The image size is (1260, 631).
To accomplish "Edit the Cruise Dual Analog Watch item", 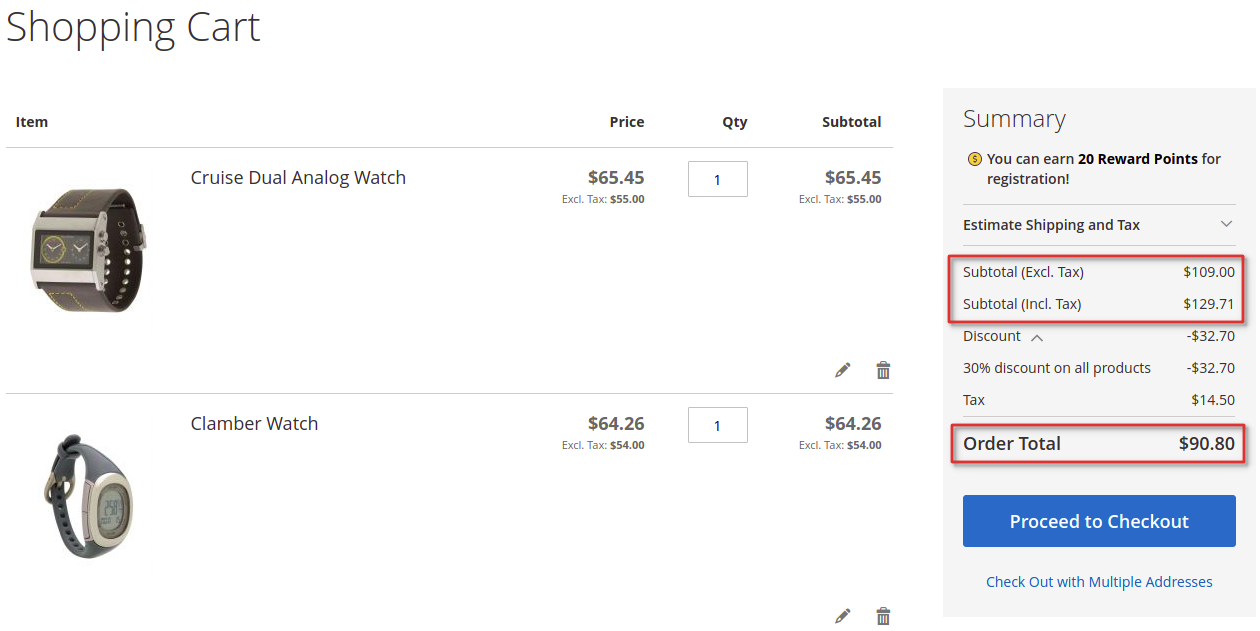I will click(843, 370).
